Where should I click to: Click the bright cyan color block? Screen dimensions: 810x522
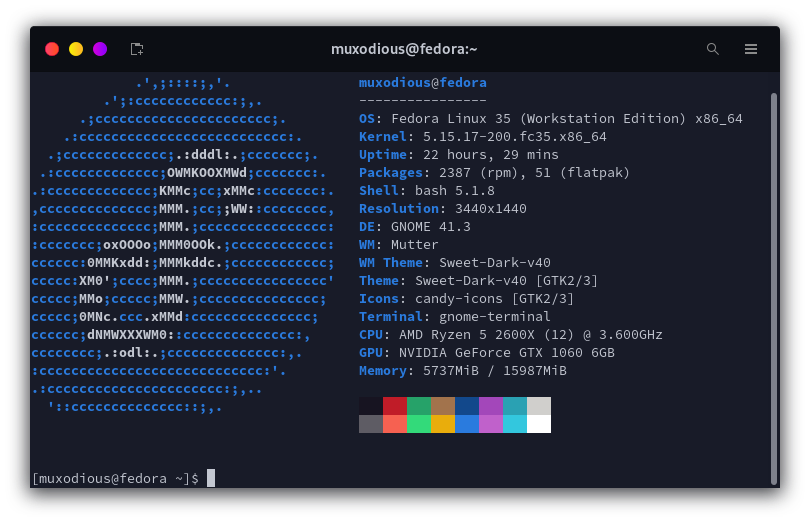coord(515,424)
